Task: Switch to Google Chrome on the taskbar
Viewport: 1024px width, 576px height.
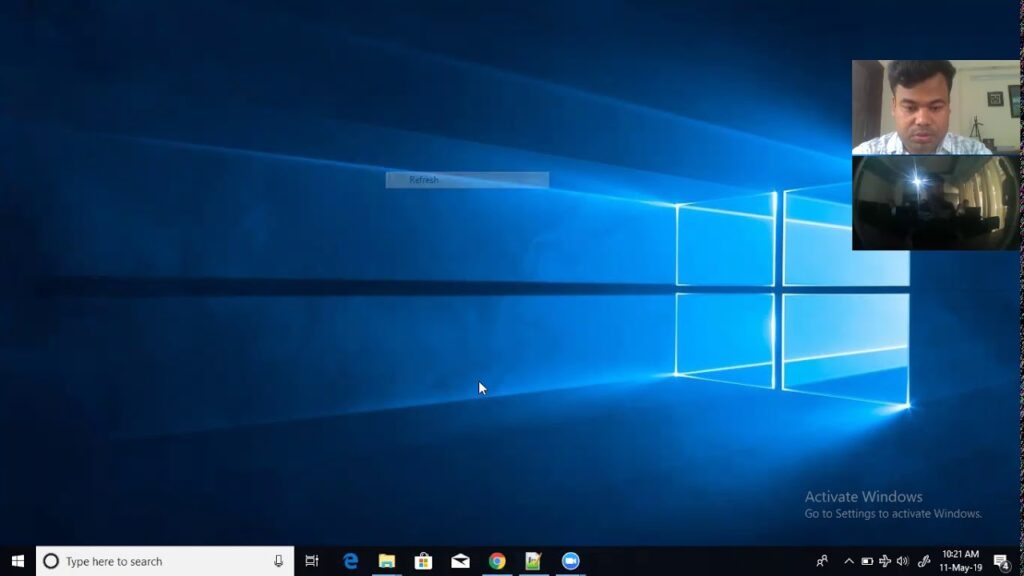Action: tap(497, 561)
